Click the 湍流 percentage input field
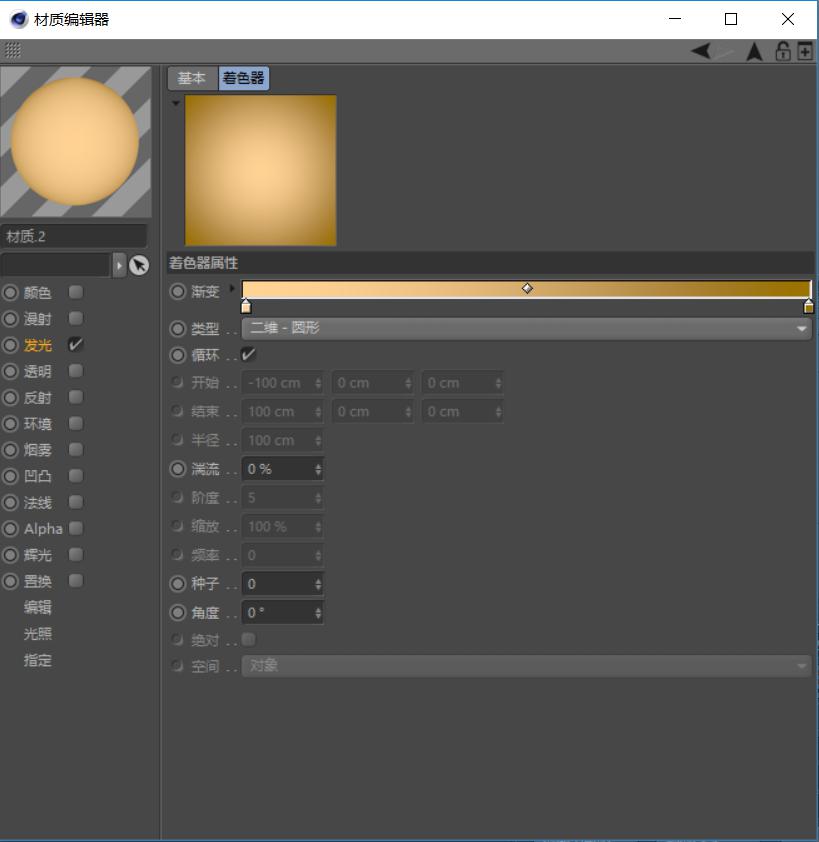This screenshot has height=842, width=819. tap(282, 469)
